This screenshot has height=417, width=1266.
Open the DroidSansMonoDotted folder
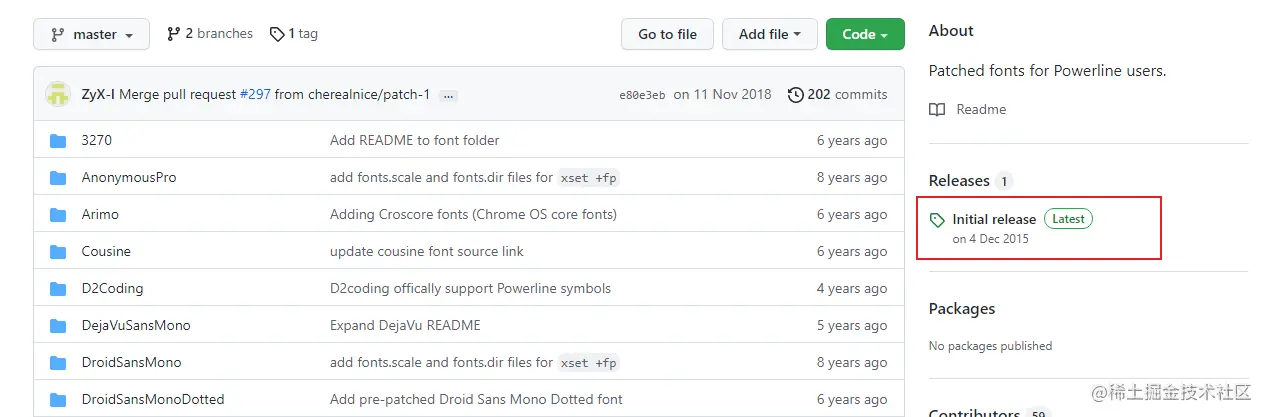coord(153,400)
